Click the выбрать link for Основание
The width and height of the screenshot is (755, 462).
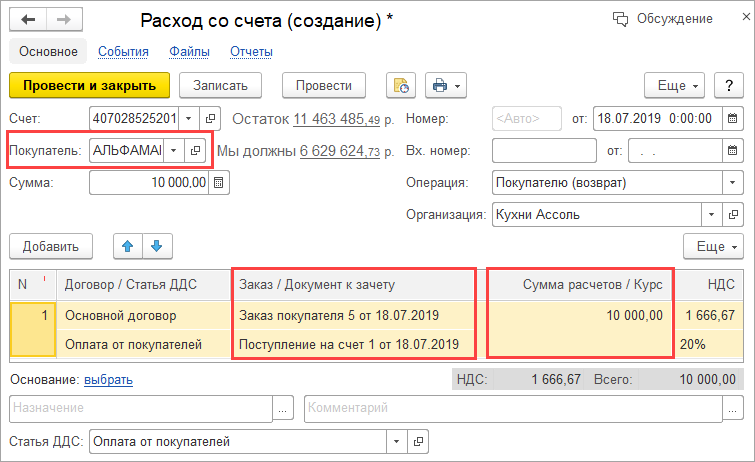pos(108,380)
